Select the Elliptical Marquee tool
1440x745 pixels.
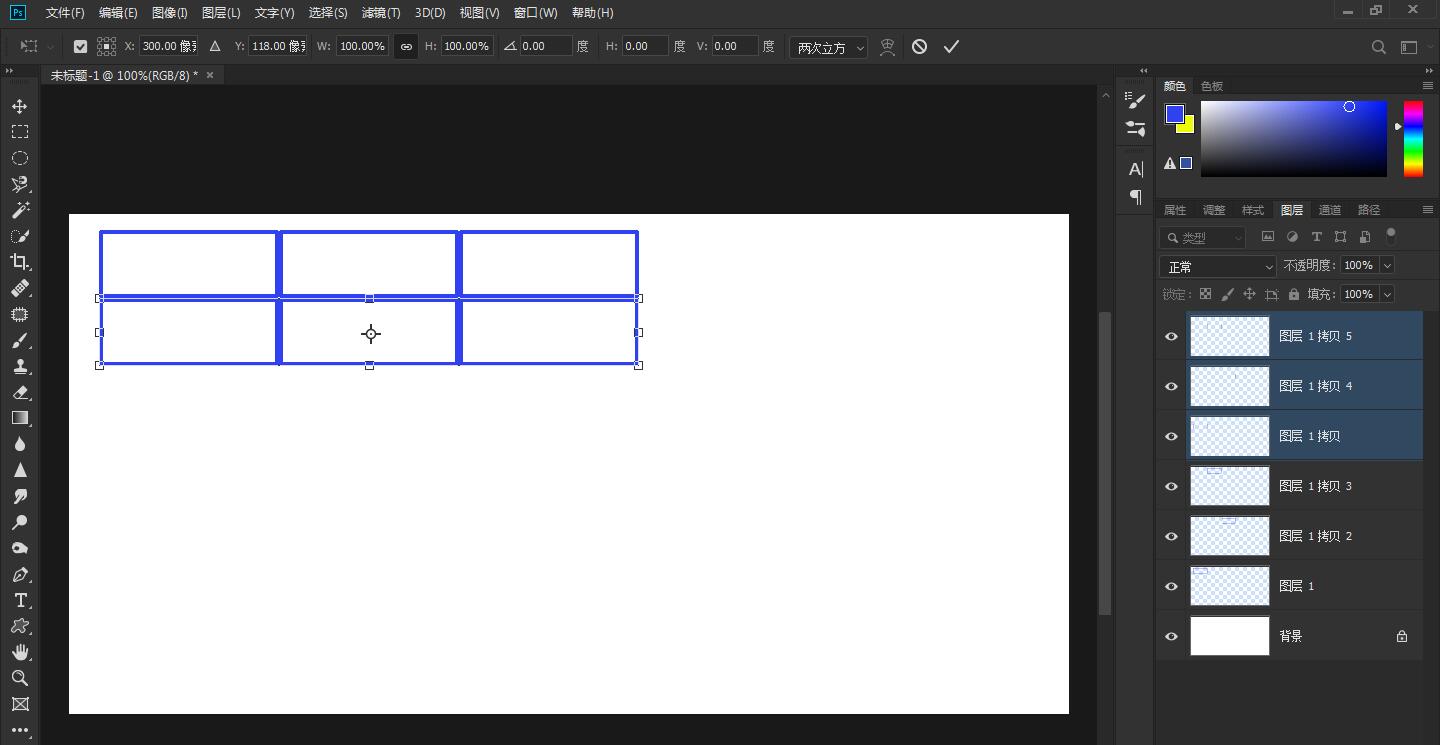[20, 158]
